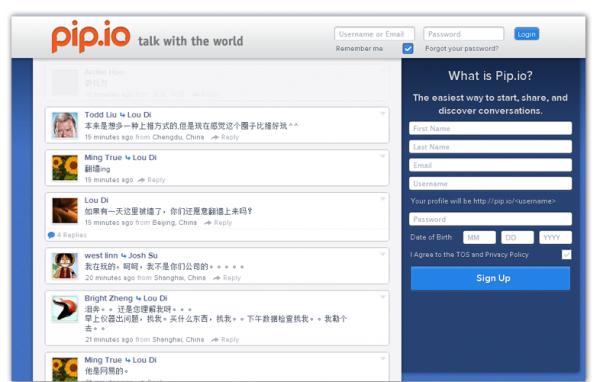This screenshot has width=600, height=382.
Task: Click the reply arrow on Bright Zheng's post
Action: [215, 340]
